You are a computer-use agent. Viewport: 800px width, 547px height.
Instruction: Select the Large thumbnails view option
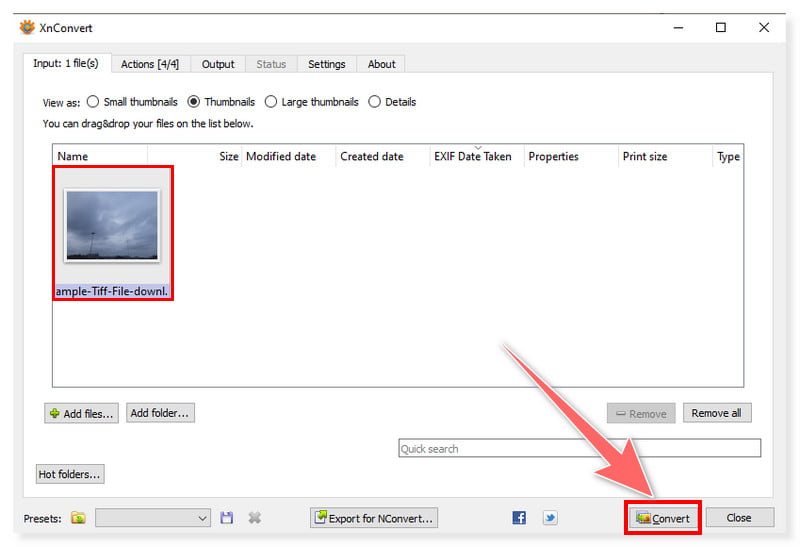tap(271, 102)
